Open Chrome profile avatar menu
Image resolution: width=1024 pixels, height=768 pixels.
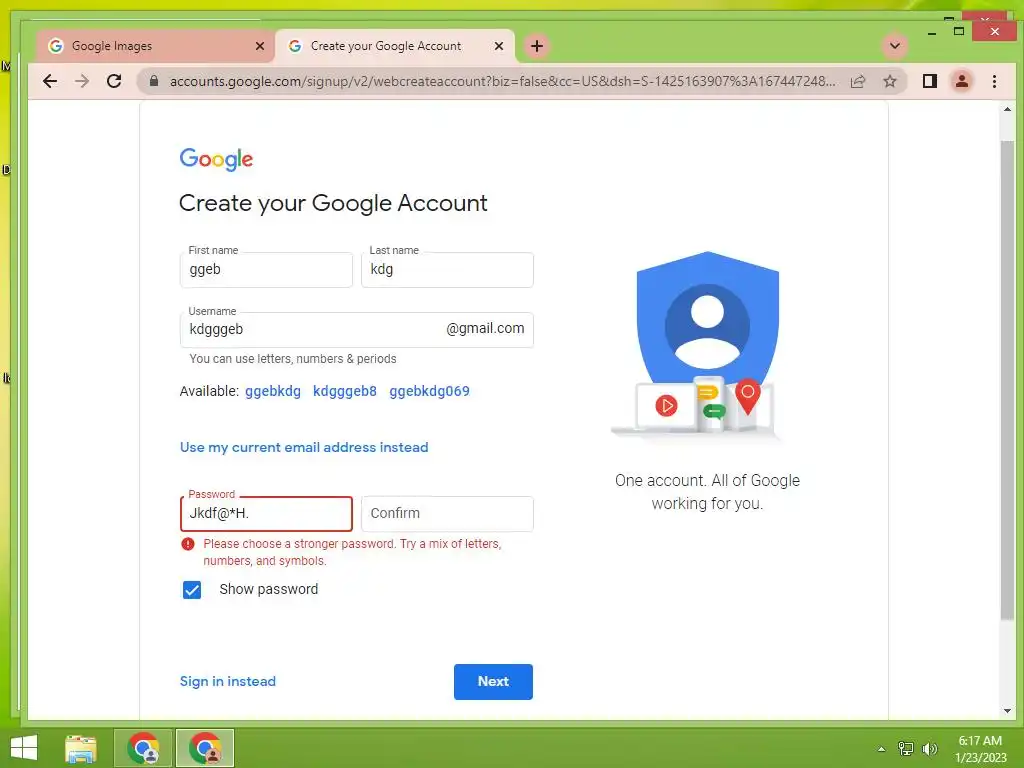click(x=962, y=81)
